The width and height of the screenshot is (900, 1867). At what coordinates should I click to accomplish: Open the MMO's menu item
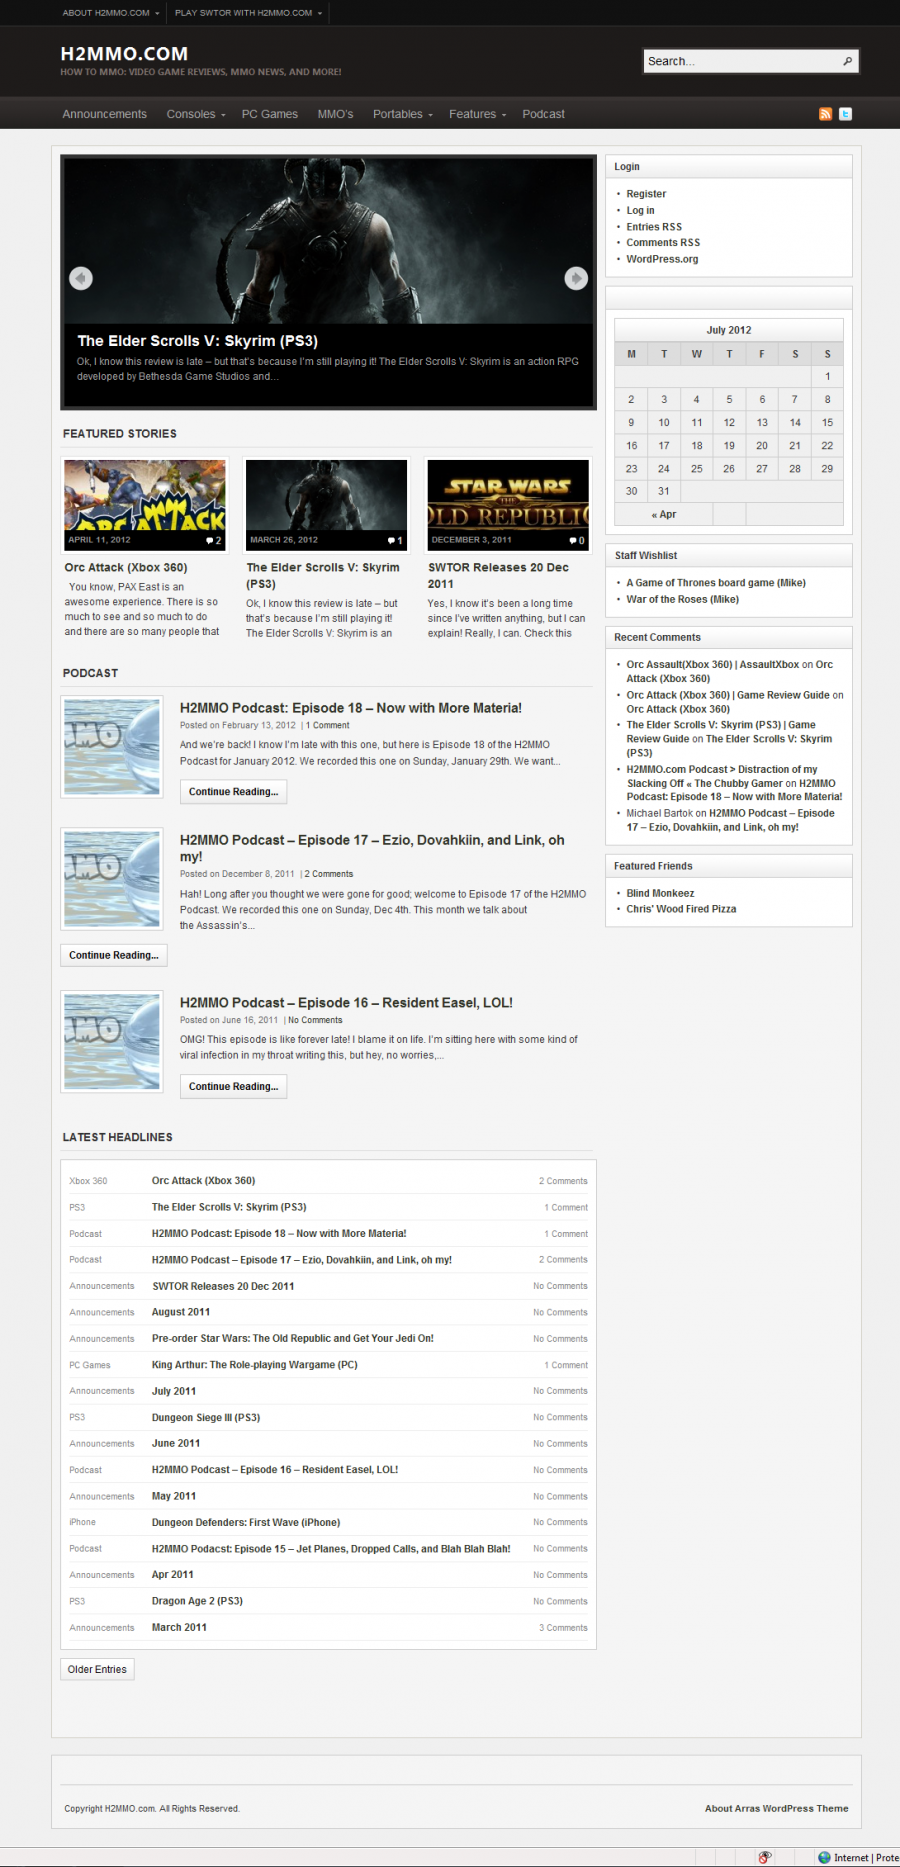tap(336, 114)
